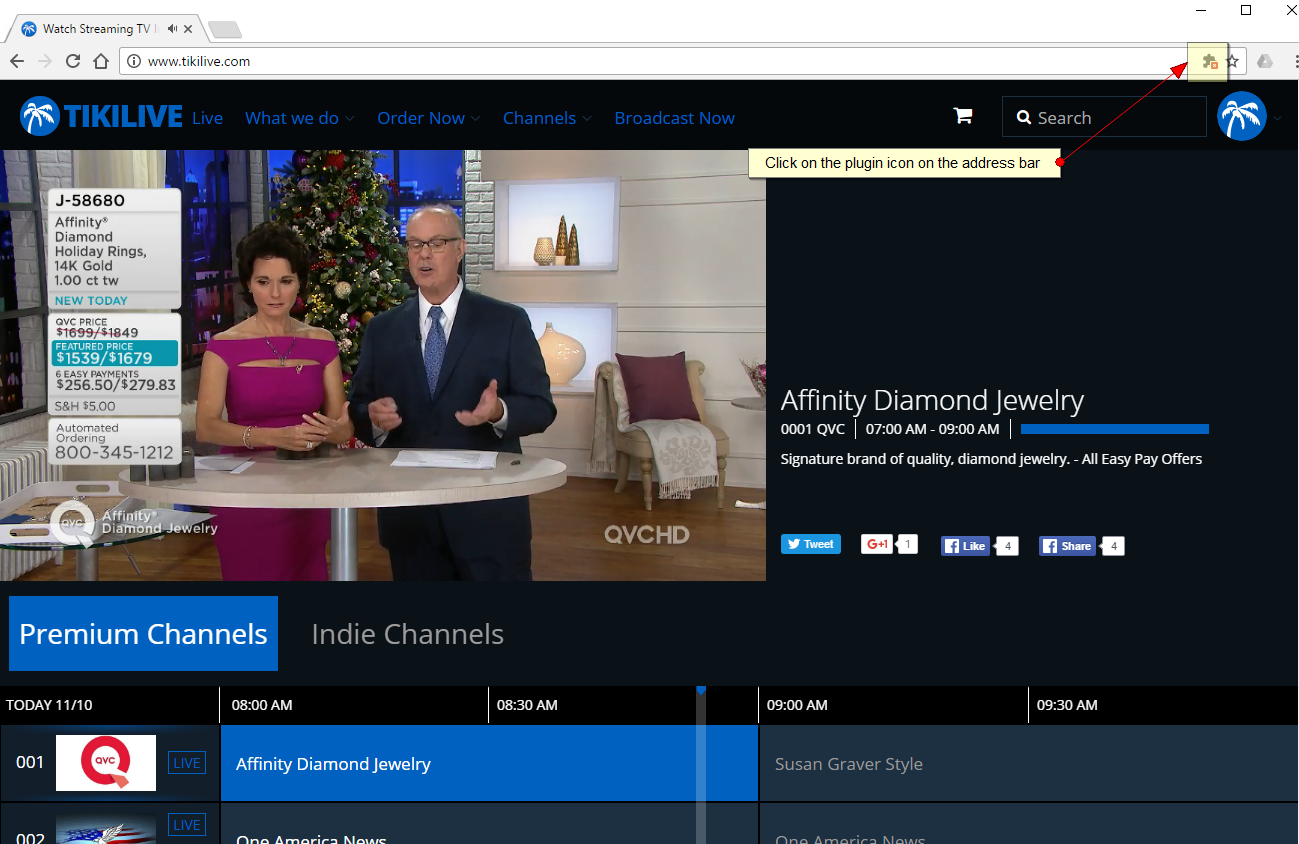Bookmark this page with the star icon
The image size is (1299, 844).
click(x=1233, y=61)
